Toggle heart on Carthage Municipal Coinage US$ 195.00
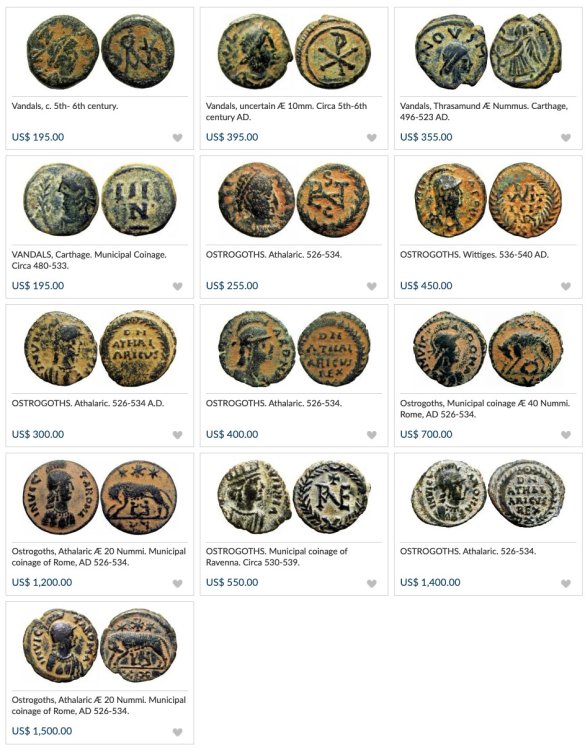 (177, 286)
